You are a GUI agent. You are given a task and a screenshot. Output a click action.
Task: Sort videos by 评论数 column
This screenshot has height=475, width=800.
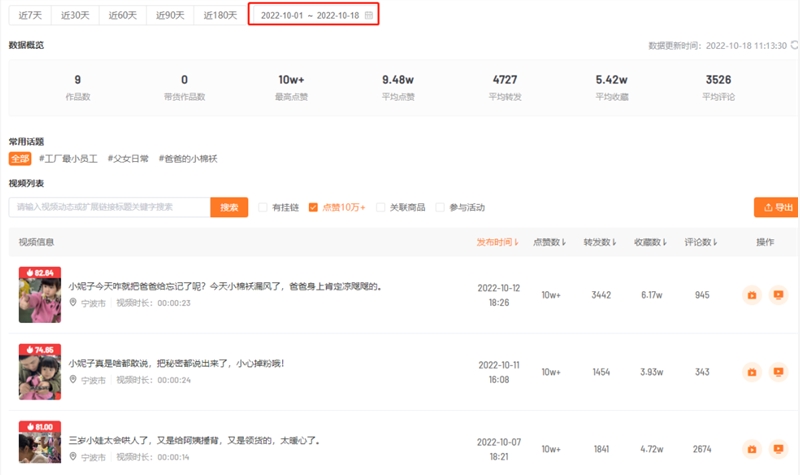point(701,242)
